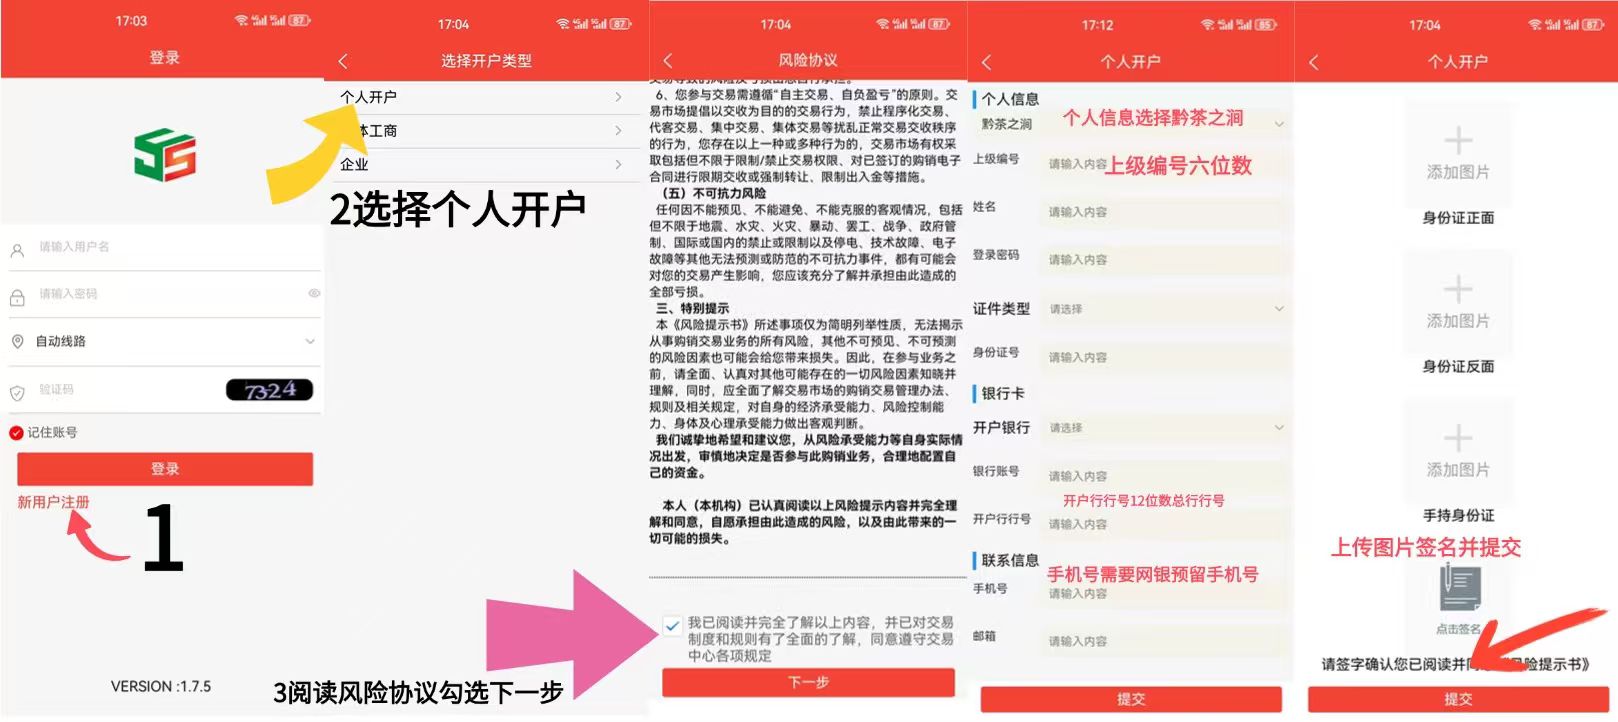Toggle the 记住账号 remember account checkbox
The height and width of the screenshot is (722, 1618).
(x=16, y=433)
